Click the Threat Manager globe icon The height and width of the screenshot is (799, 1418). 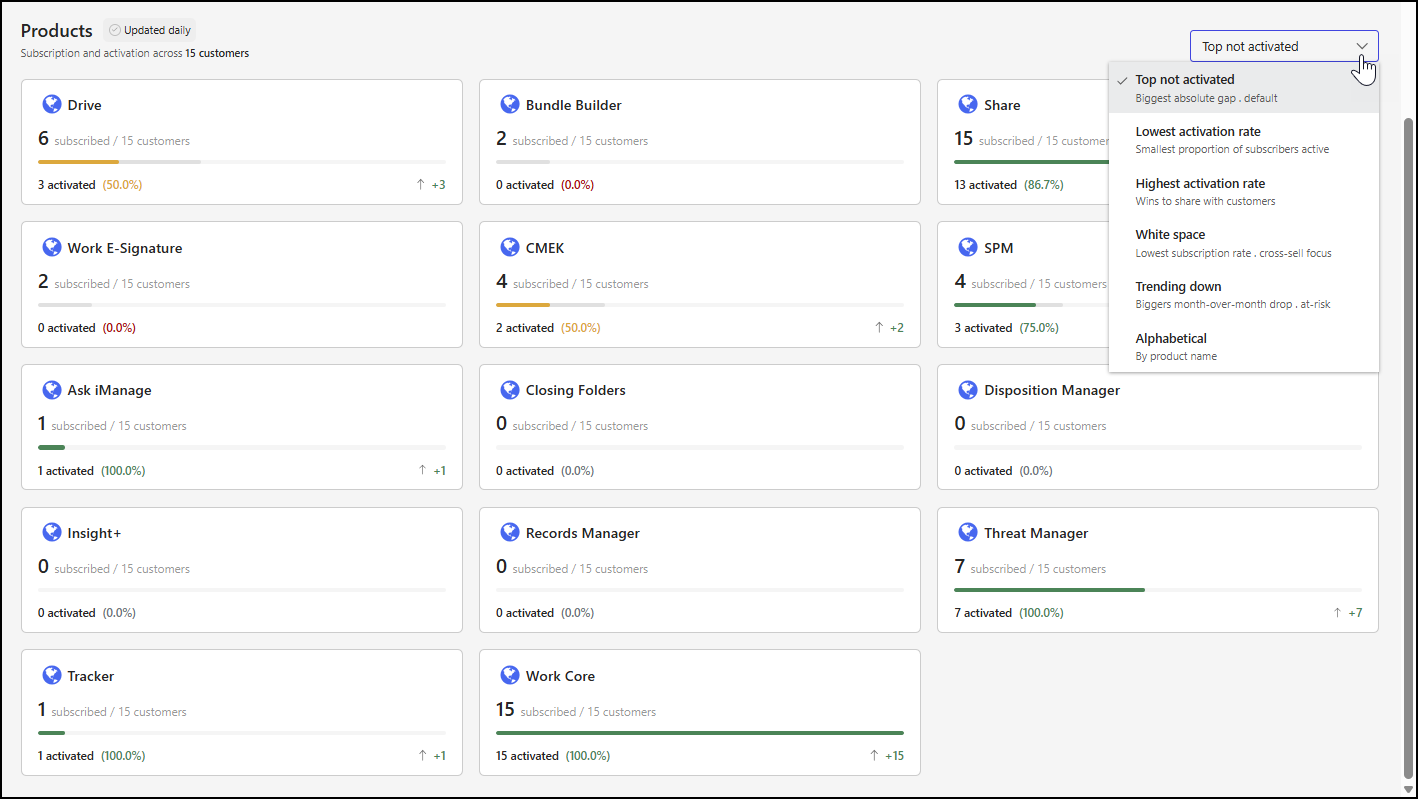tap(968, 532)
